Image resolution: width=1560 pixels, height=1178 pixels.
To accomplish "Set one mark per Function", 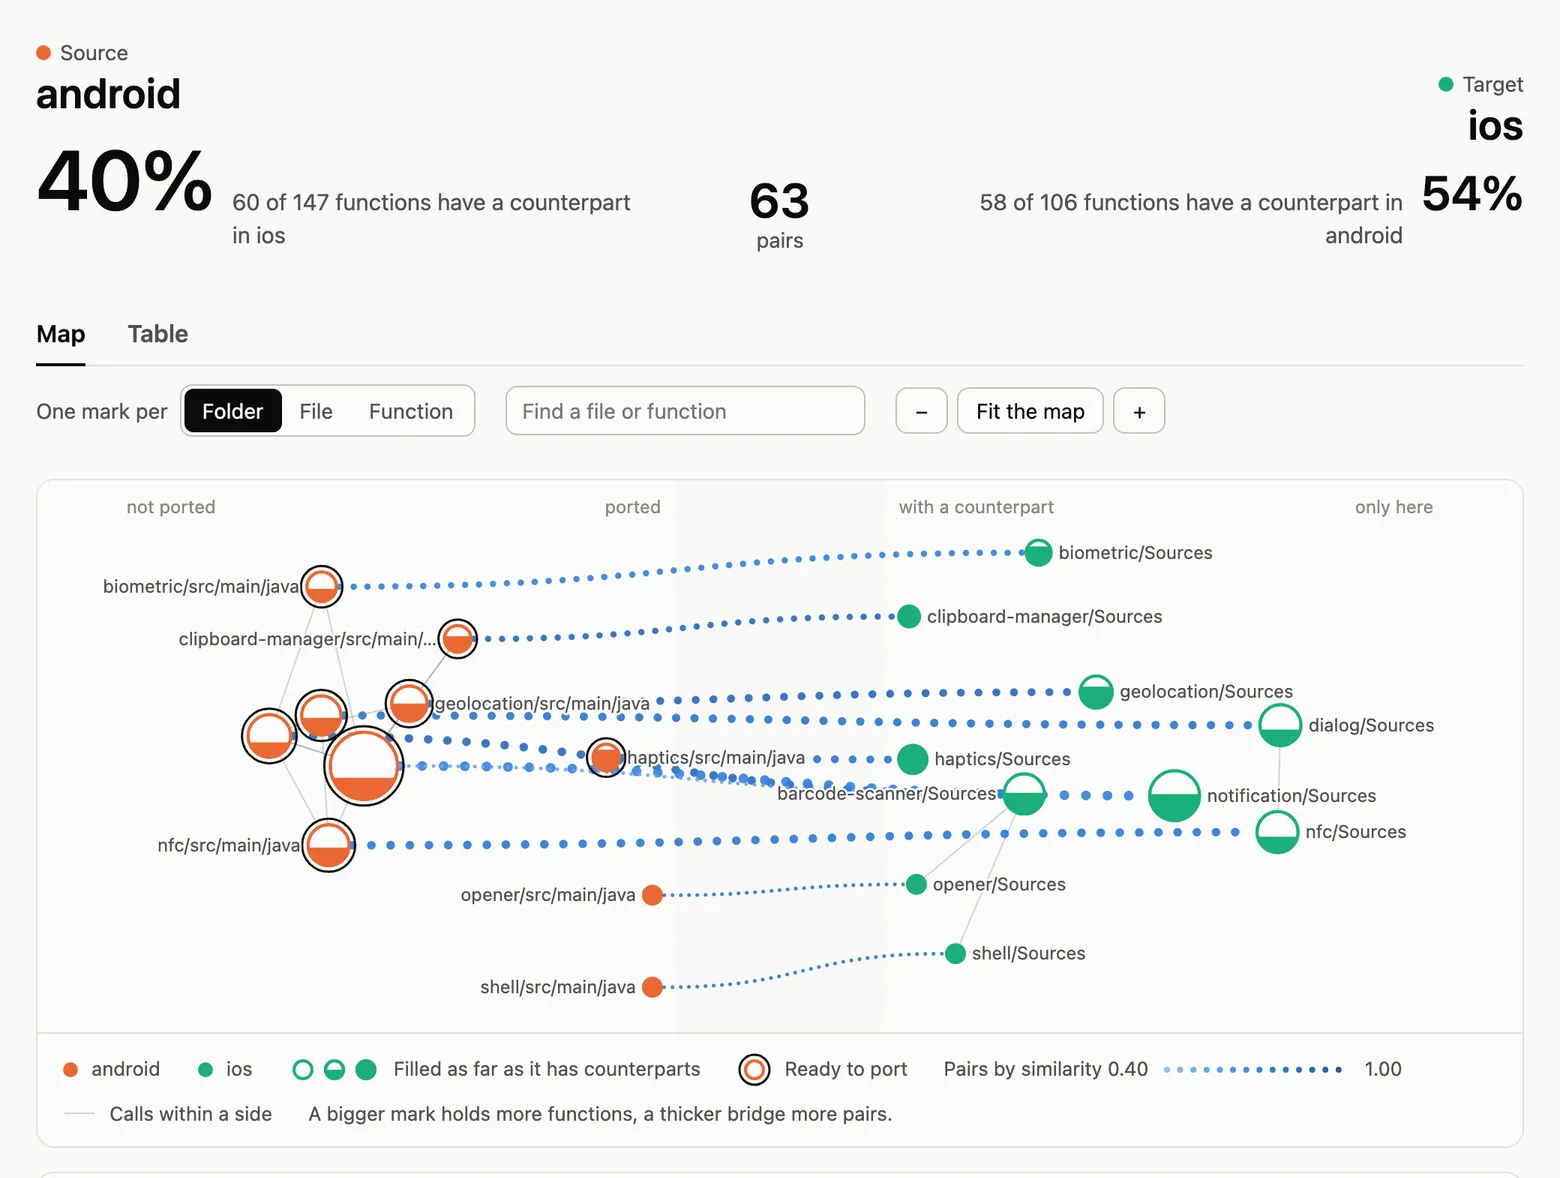I will pos(411,411).
